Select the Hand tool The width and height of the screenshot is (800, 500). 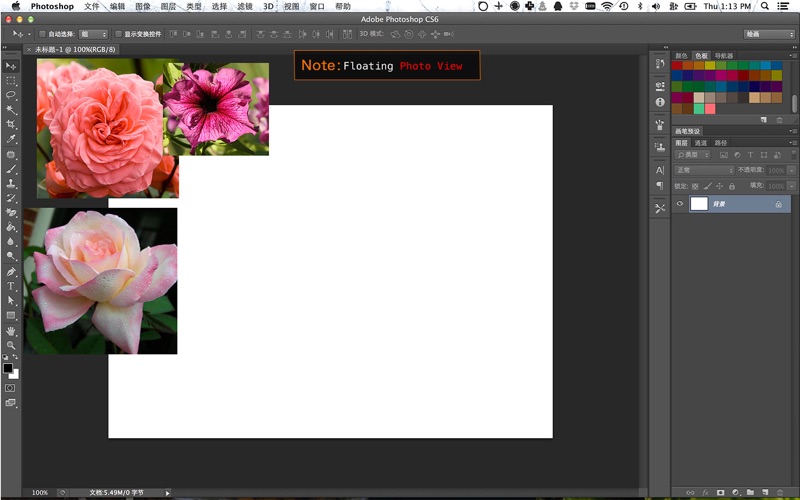coord(11,330)
